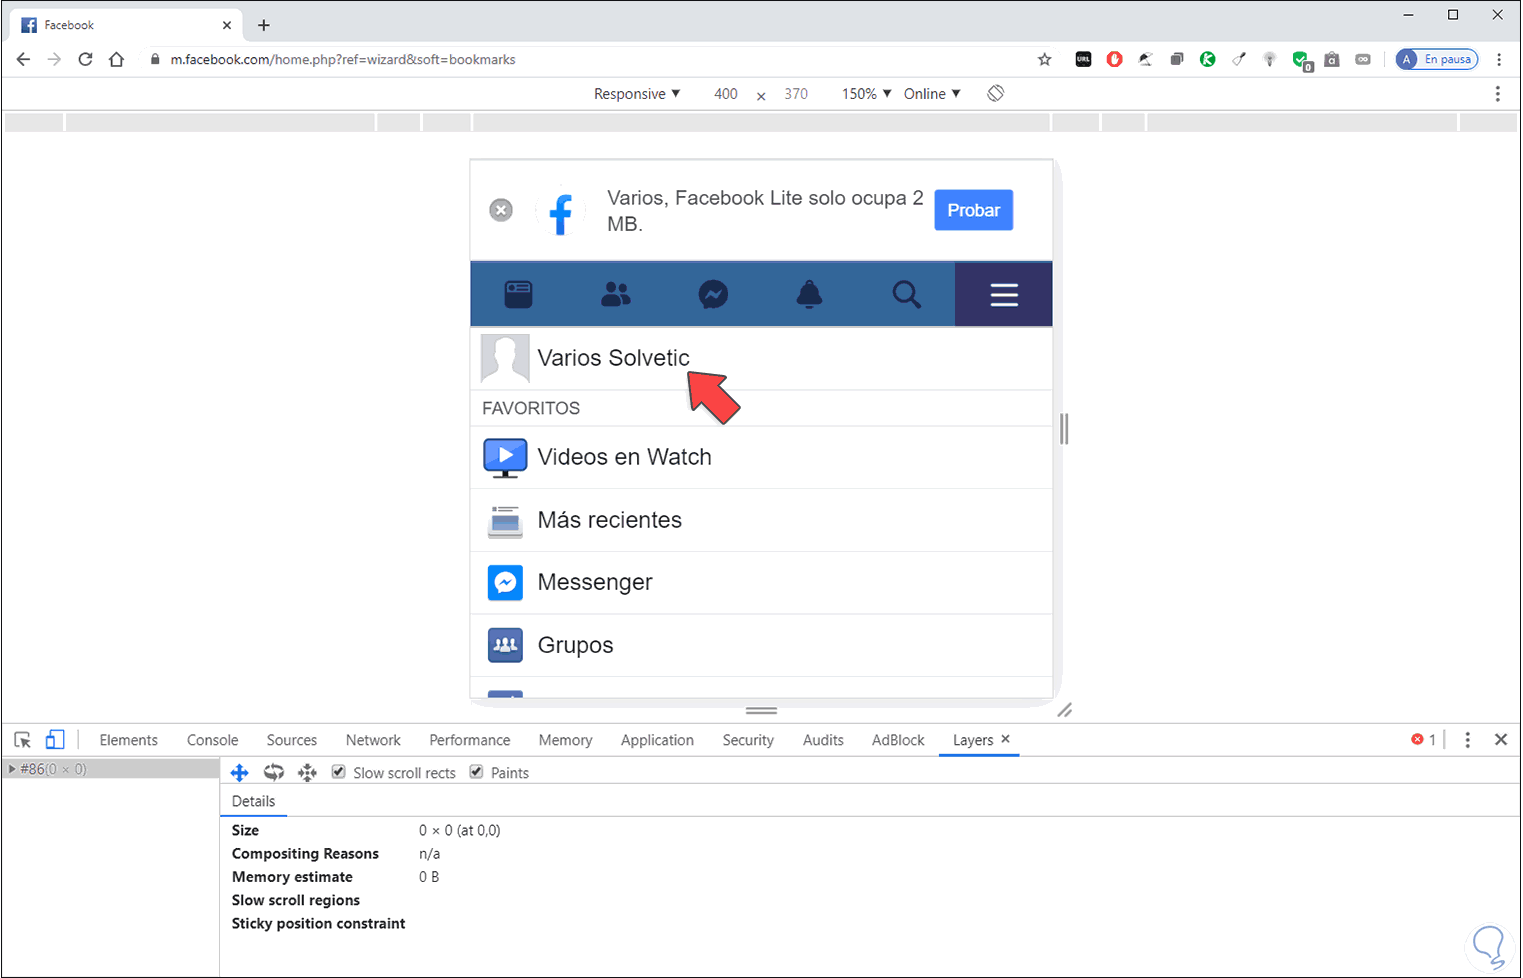1523x978 pixels.
Task: Open the DevTools customize menu
Action: (1467, 740)
